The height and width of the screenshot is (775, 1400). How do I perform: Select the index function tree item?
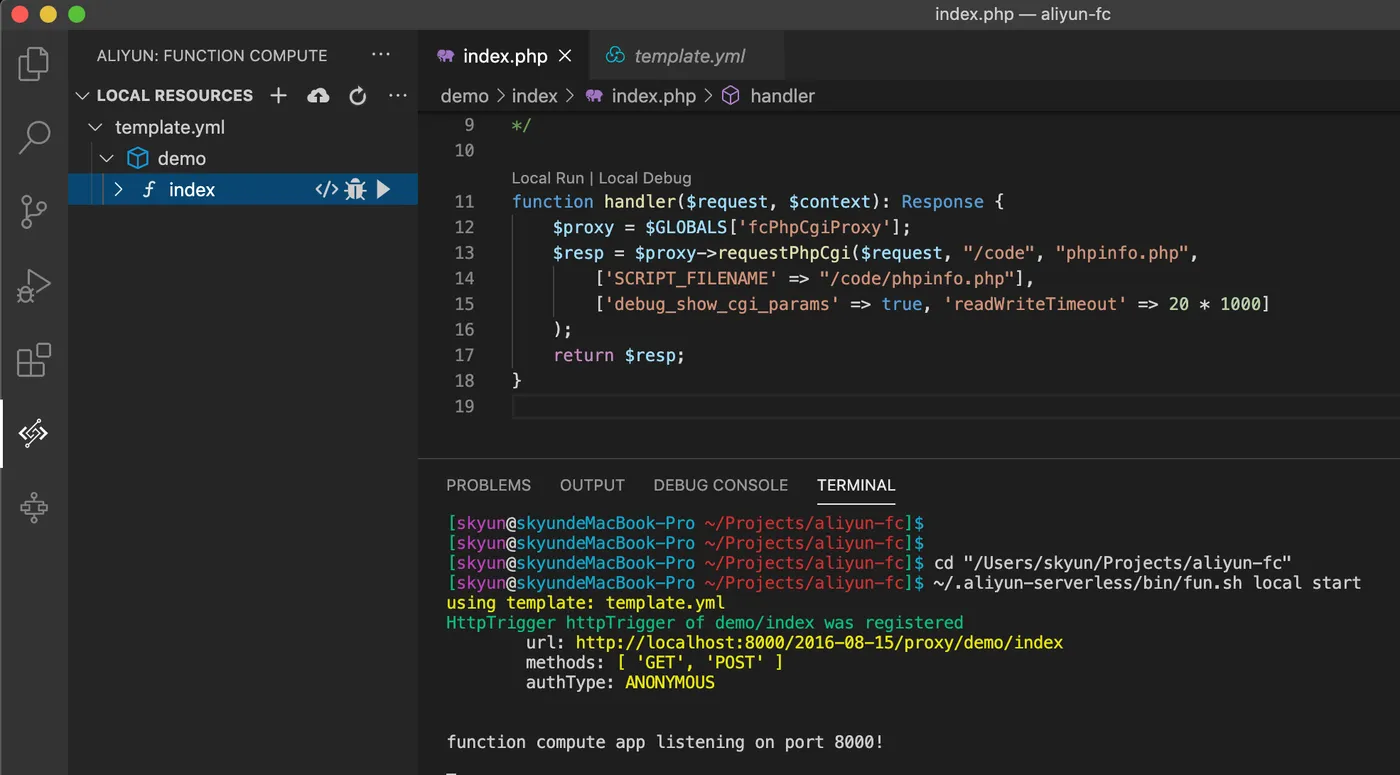243,189
